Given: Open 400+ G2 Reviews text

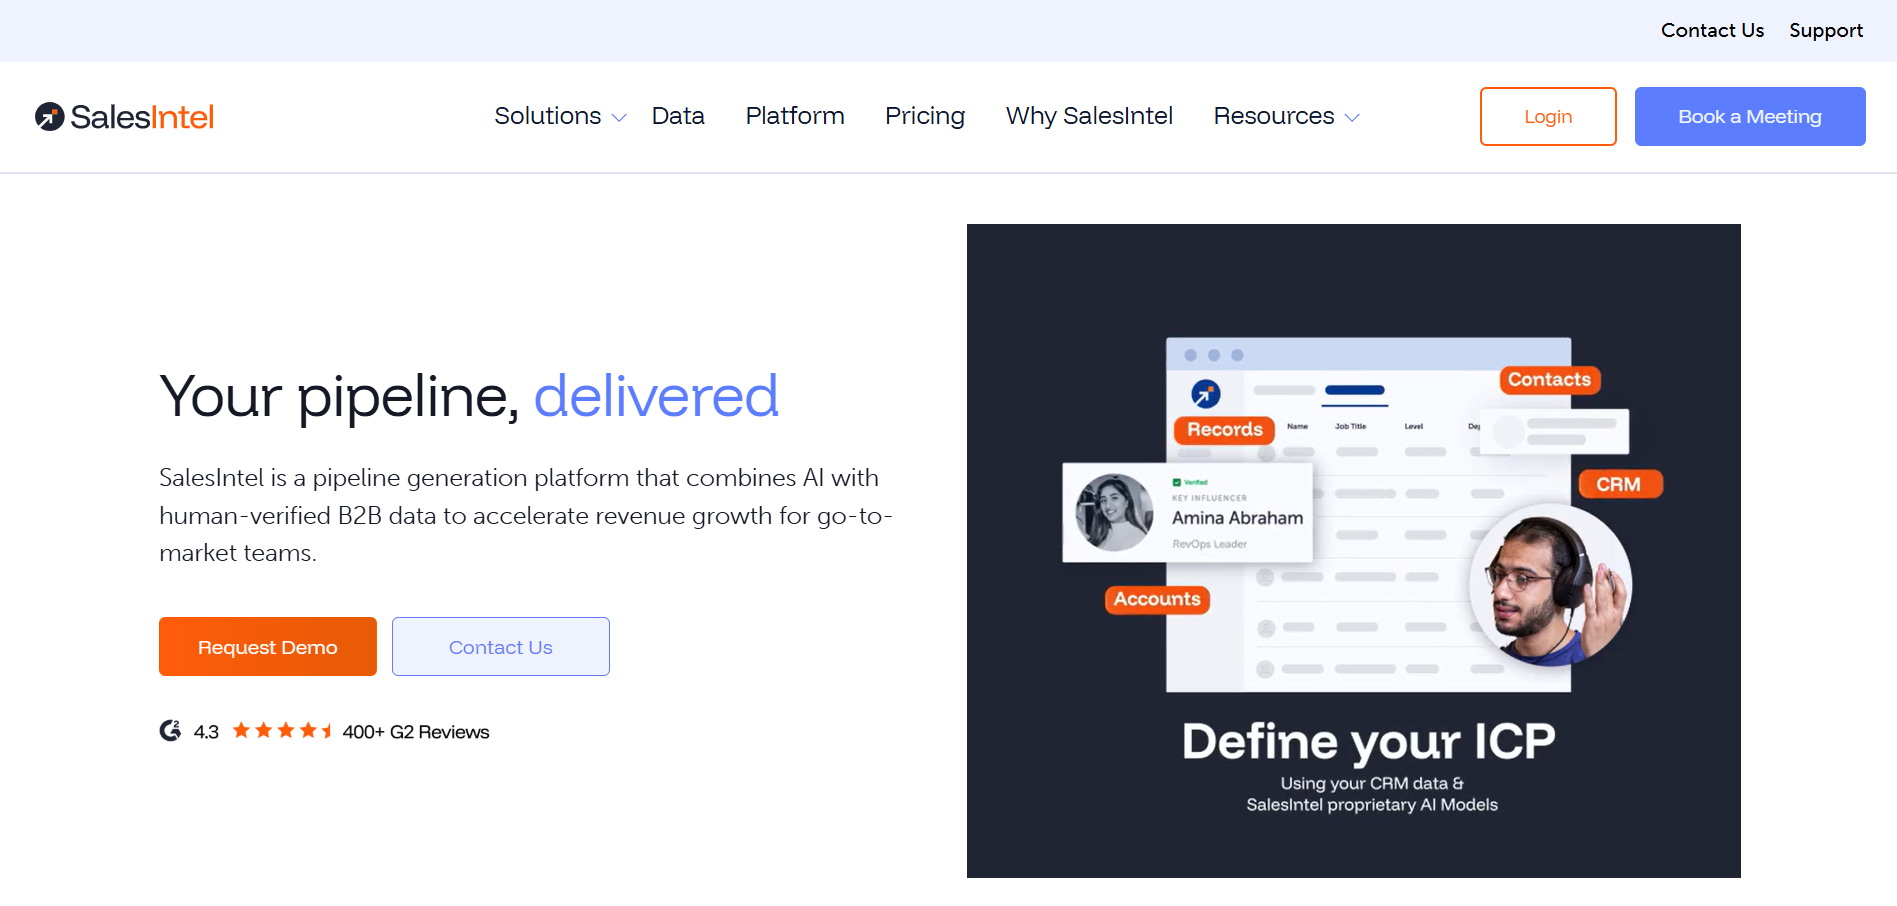Looking at the screenshot, I should [416, 732].
